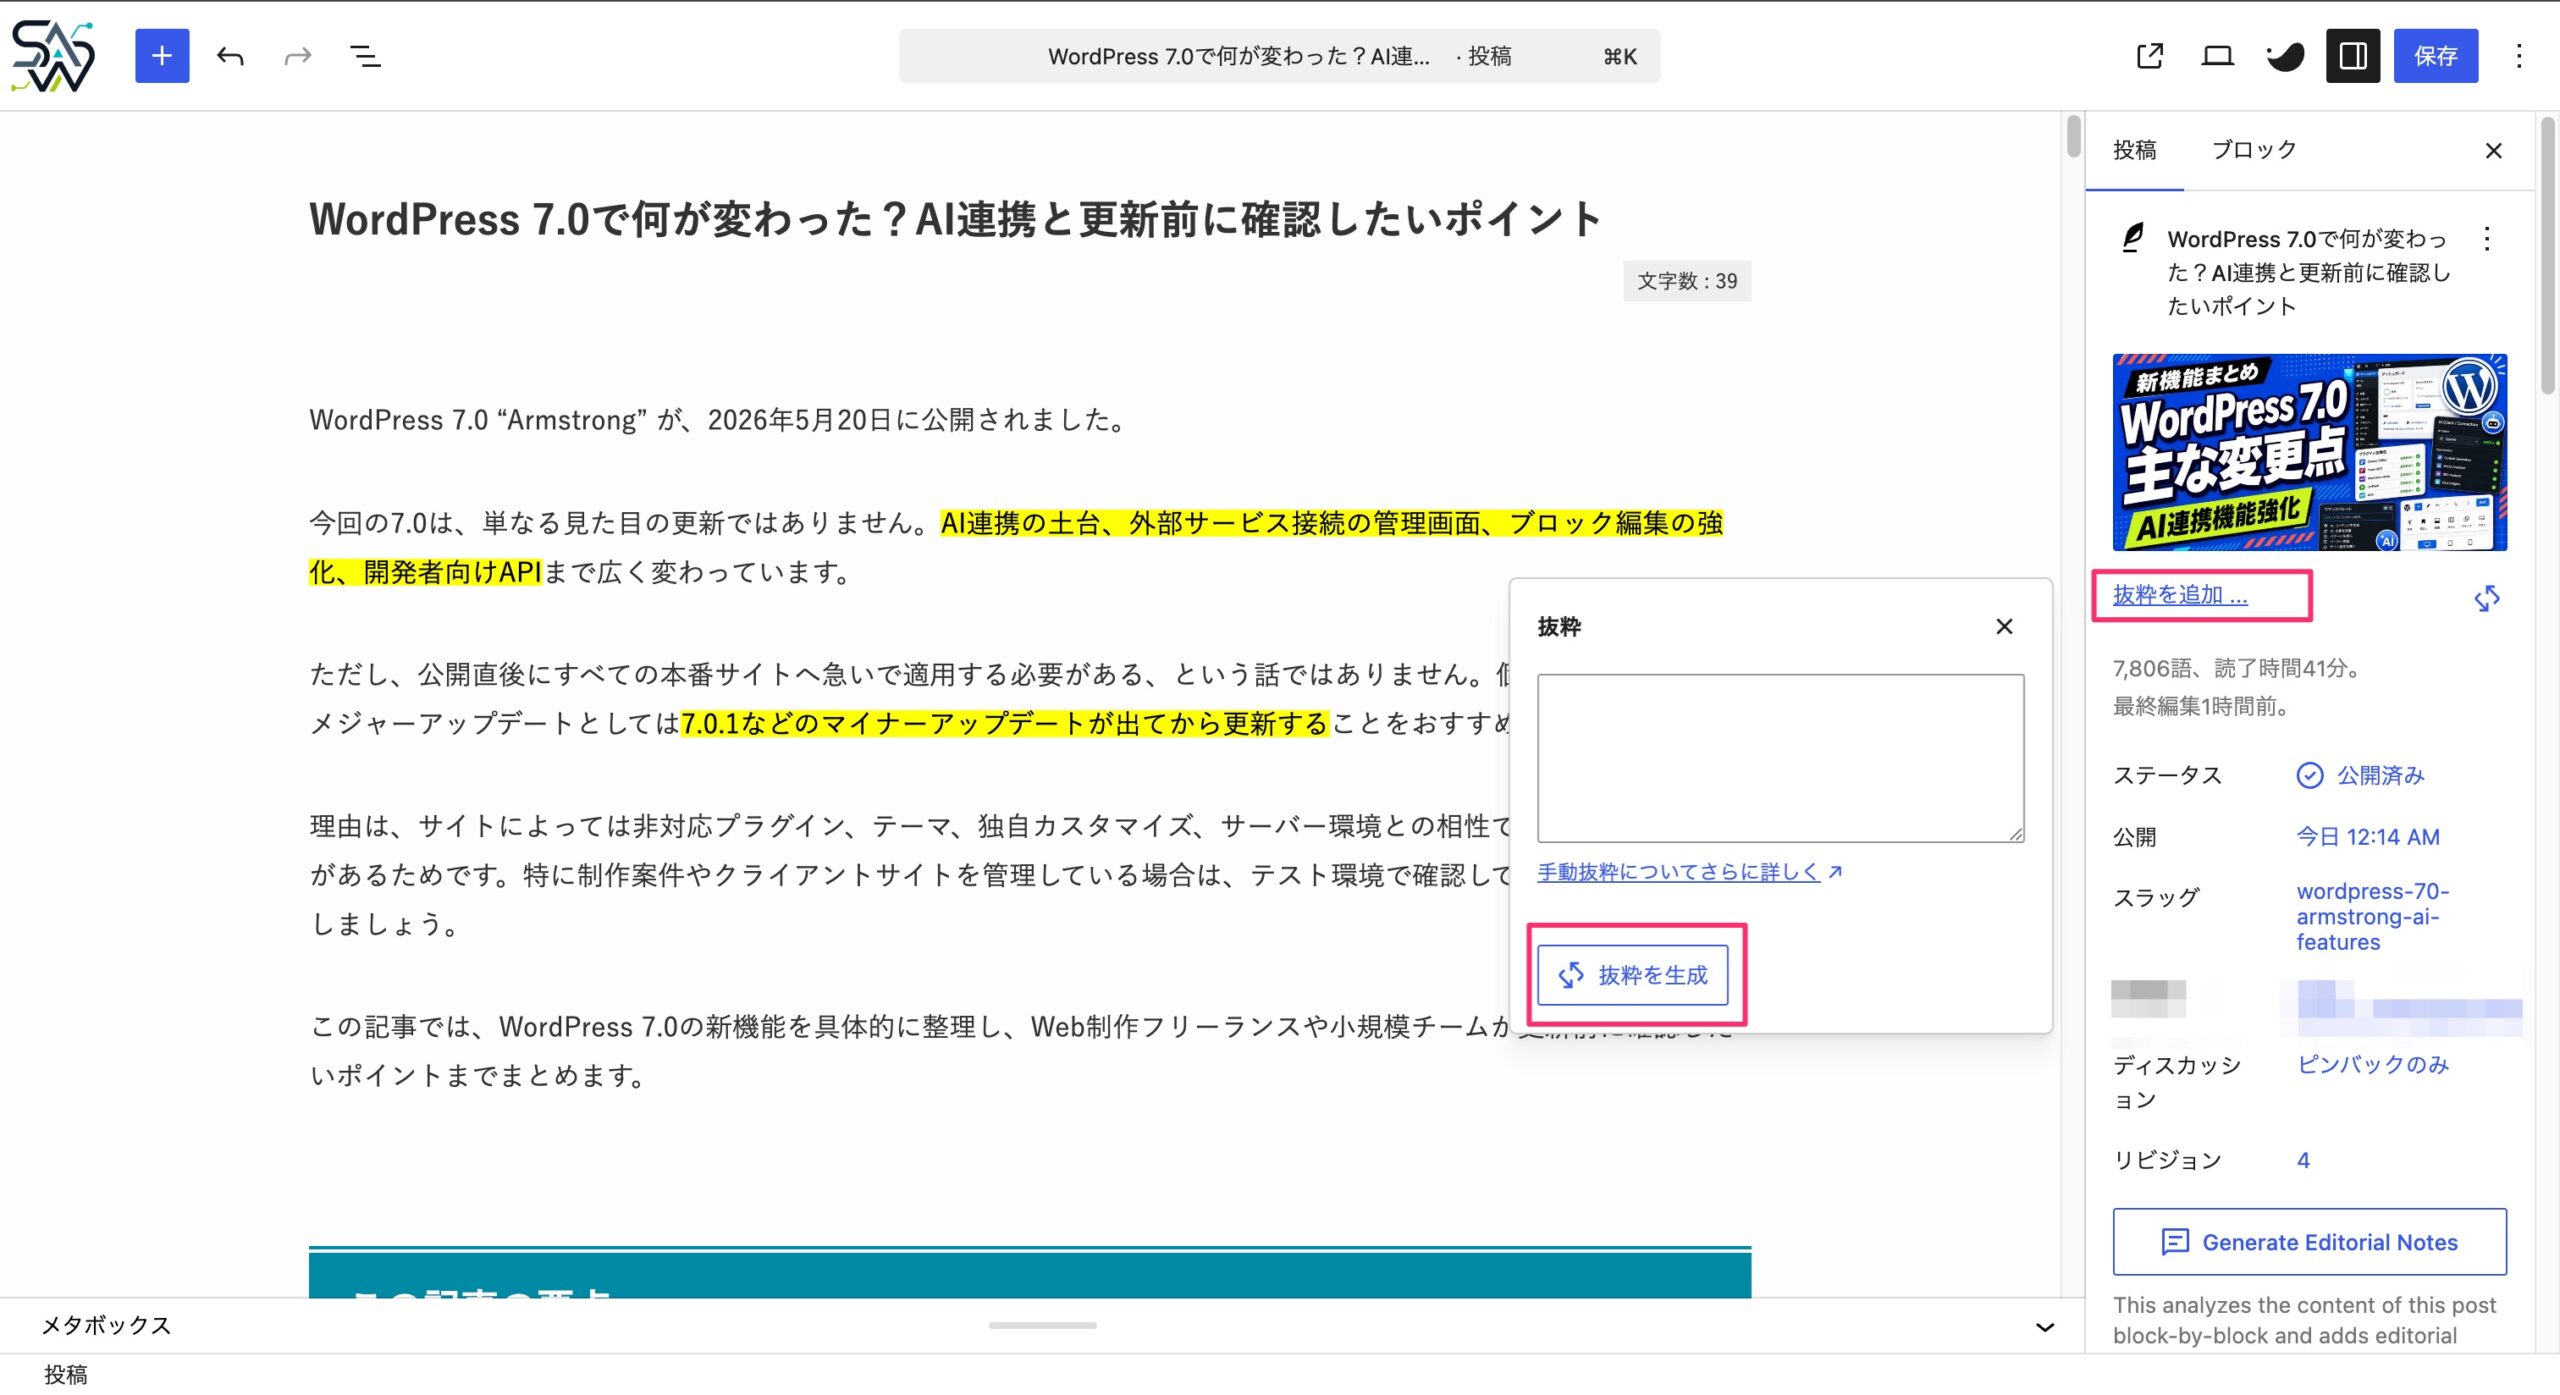The image size is (2560, 1395).
Task: View the post in a new tab
Action: 2149,56
